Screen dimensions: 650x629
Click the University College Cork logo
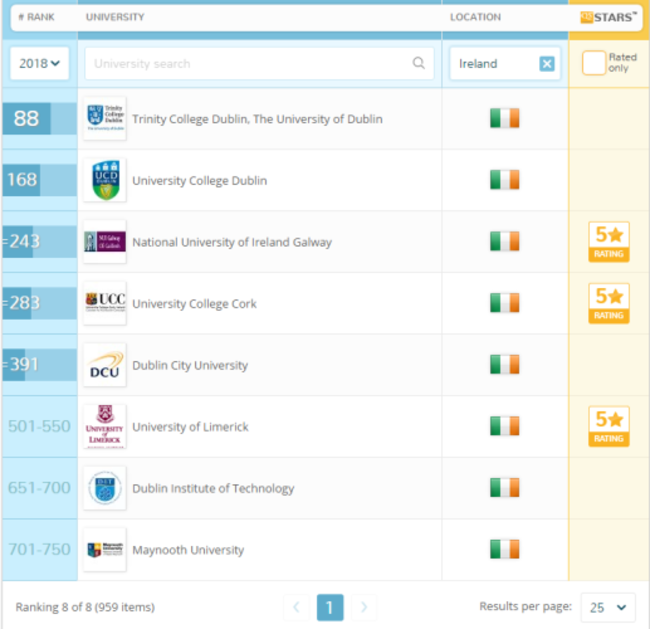(x=105, y=303)
